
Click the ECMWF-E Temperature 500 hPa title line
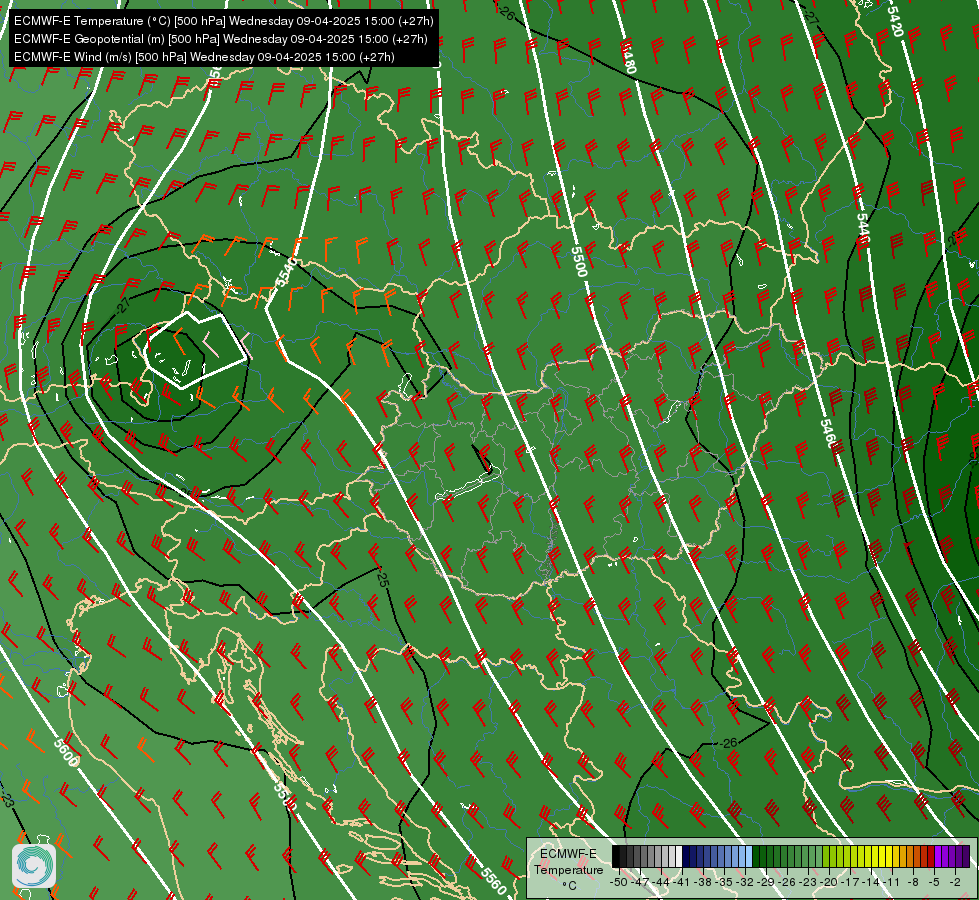224,21
